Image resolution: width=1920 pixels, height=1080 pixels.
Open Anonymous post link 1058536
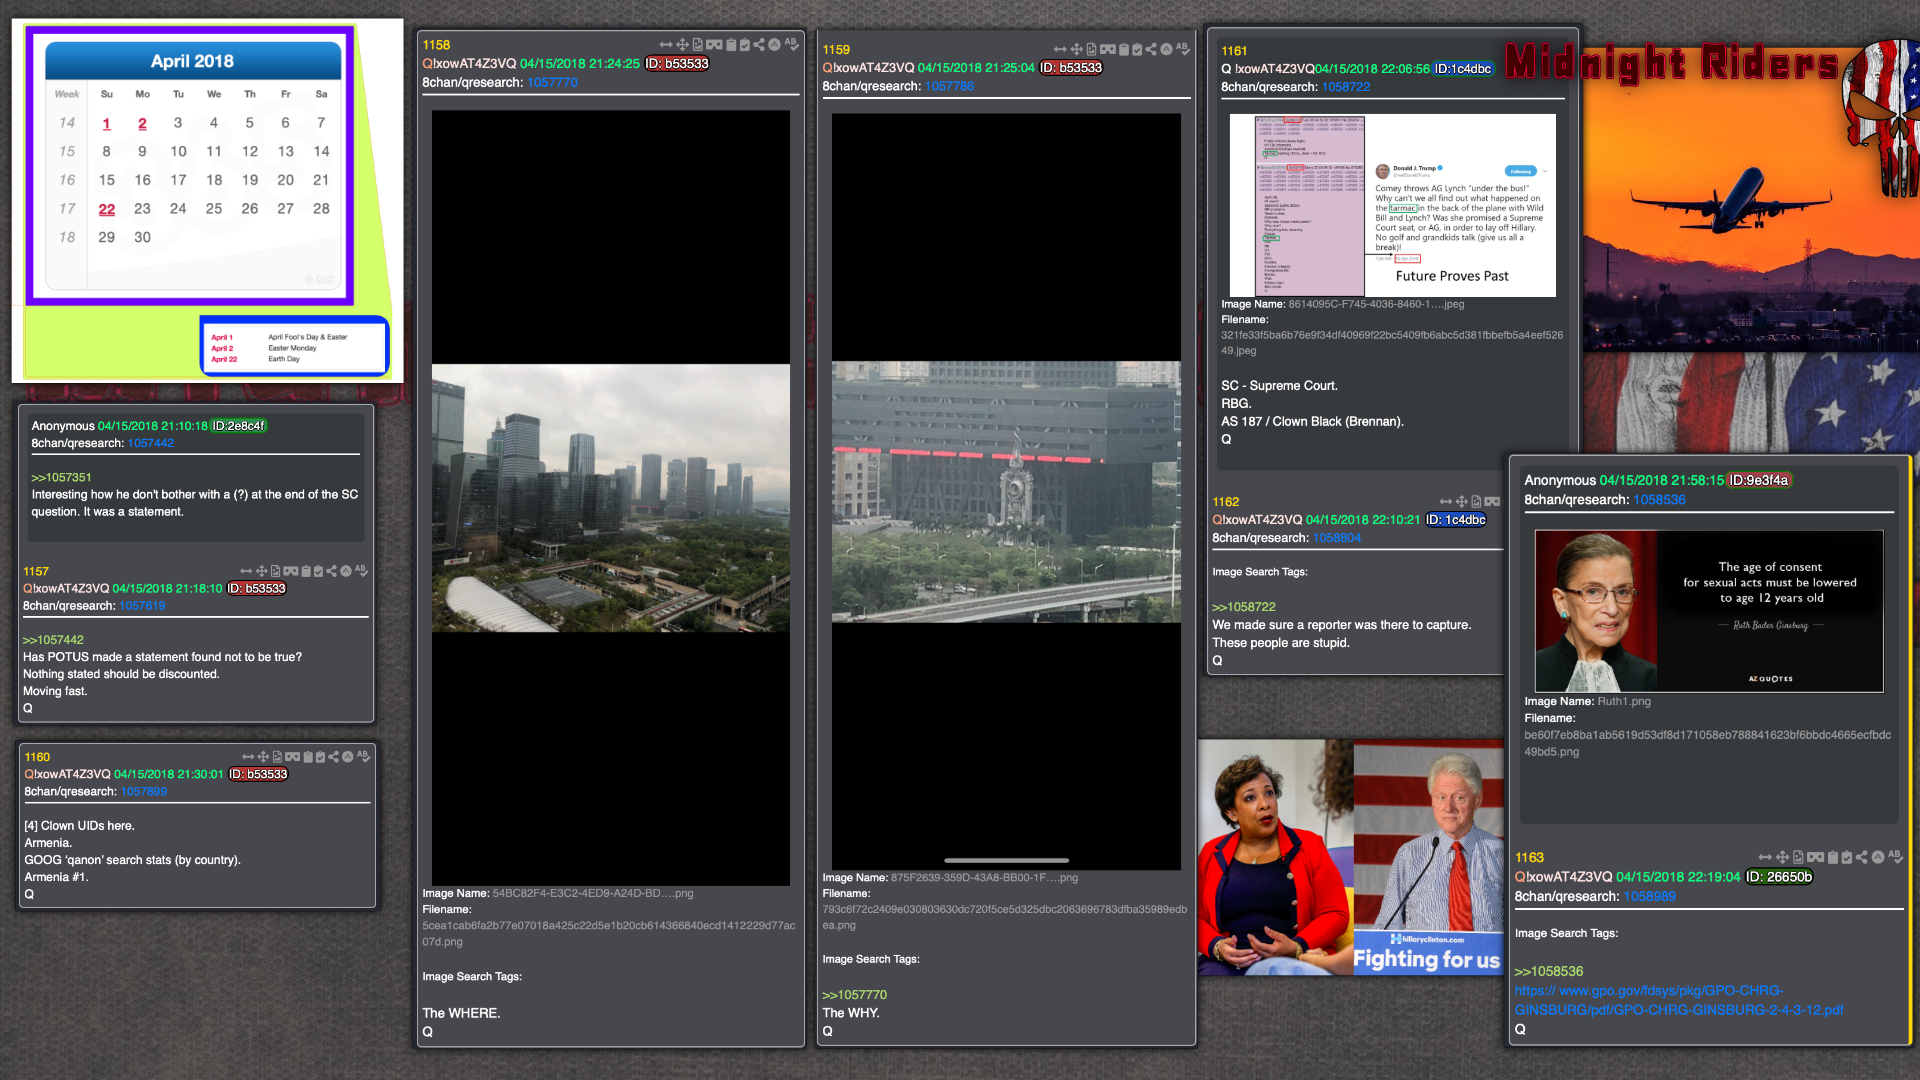click(x=1659, y=500)
